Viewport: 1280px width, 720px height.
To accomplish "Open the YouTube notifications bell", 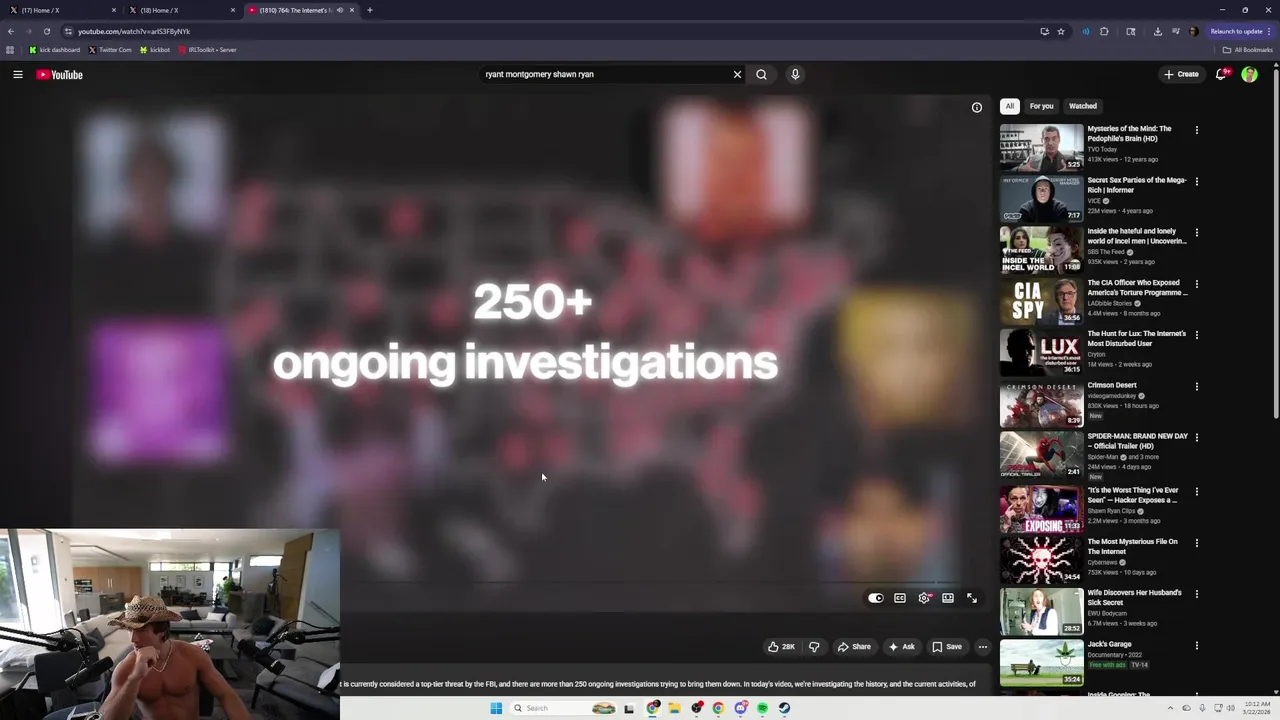I will pyautogui.click(x=1221, y=74).
